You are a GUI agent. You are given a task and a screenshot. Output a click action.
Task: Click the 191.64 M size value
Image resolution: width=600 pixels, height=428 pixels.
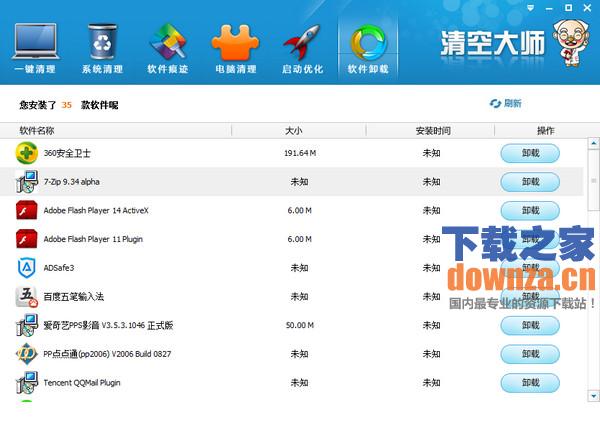300,153
